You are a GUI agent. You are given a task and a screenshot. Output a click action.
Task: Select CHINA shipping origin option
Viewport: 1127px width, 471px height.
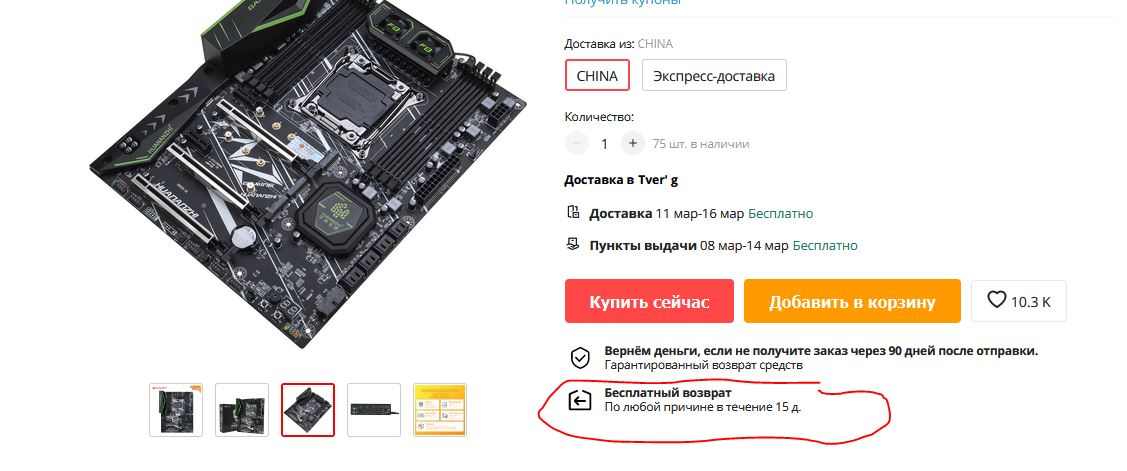[x=597, y=76]
